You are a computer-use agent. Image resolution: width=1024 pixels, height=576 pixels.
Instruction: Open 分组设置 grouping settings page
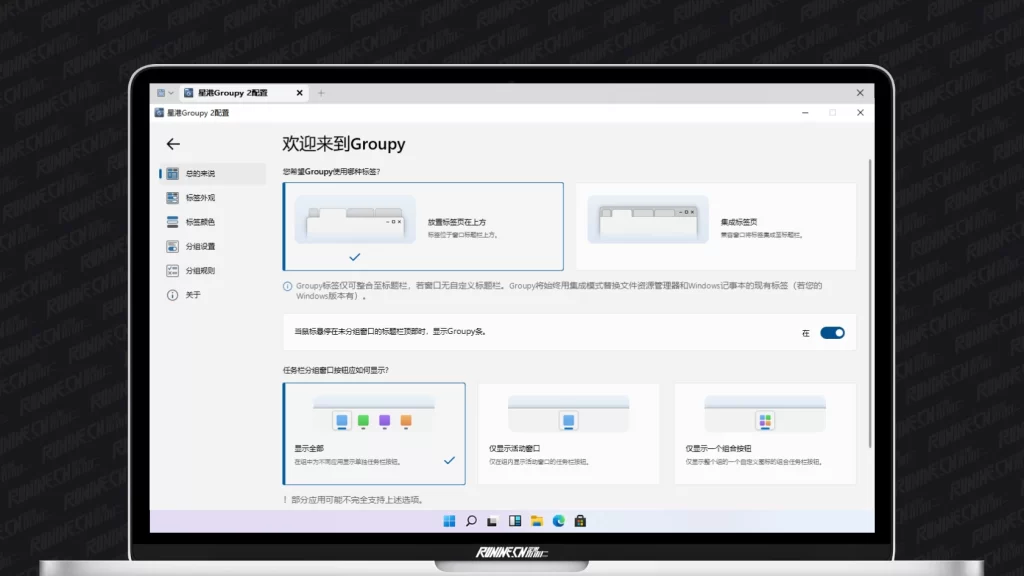tap(200, 246)
